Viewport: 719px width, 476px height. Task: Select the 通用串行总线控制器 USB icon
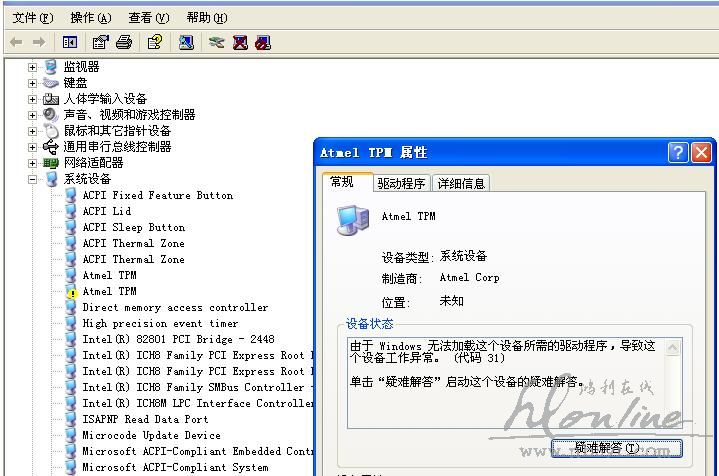tap(51, 147)
